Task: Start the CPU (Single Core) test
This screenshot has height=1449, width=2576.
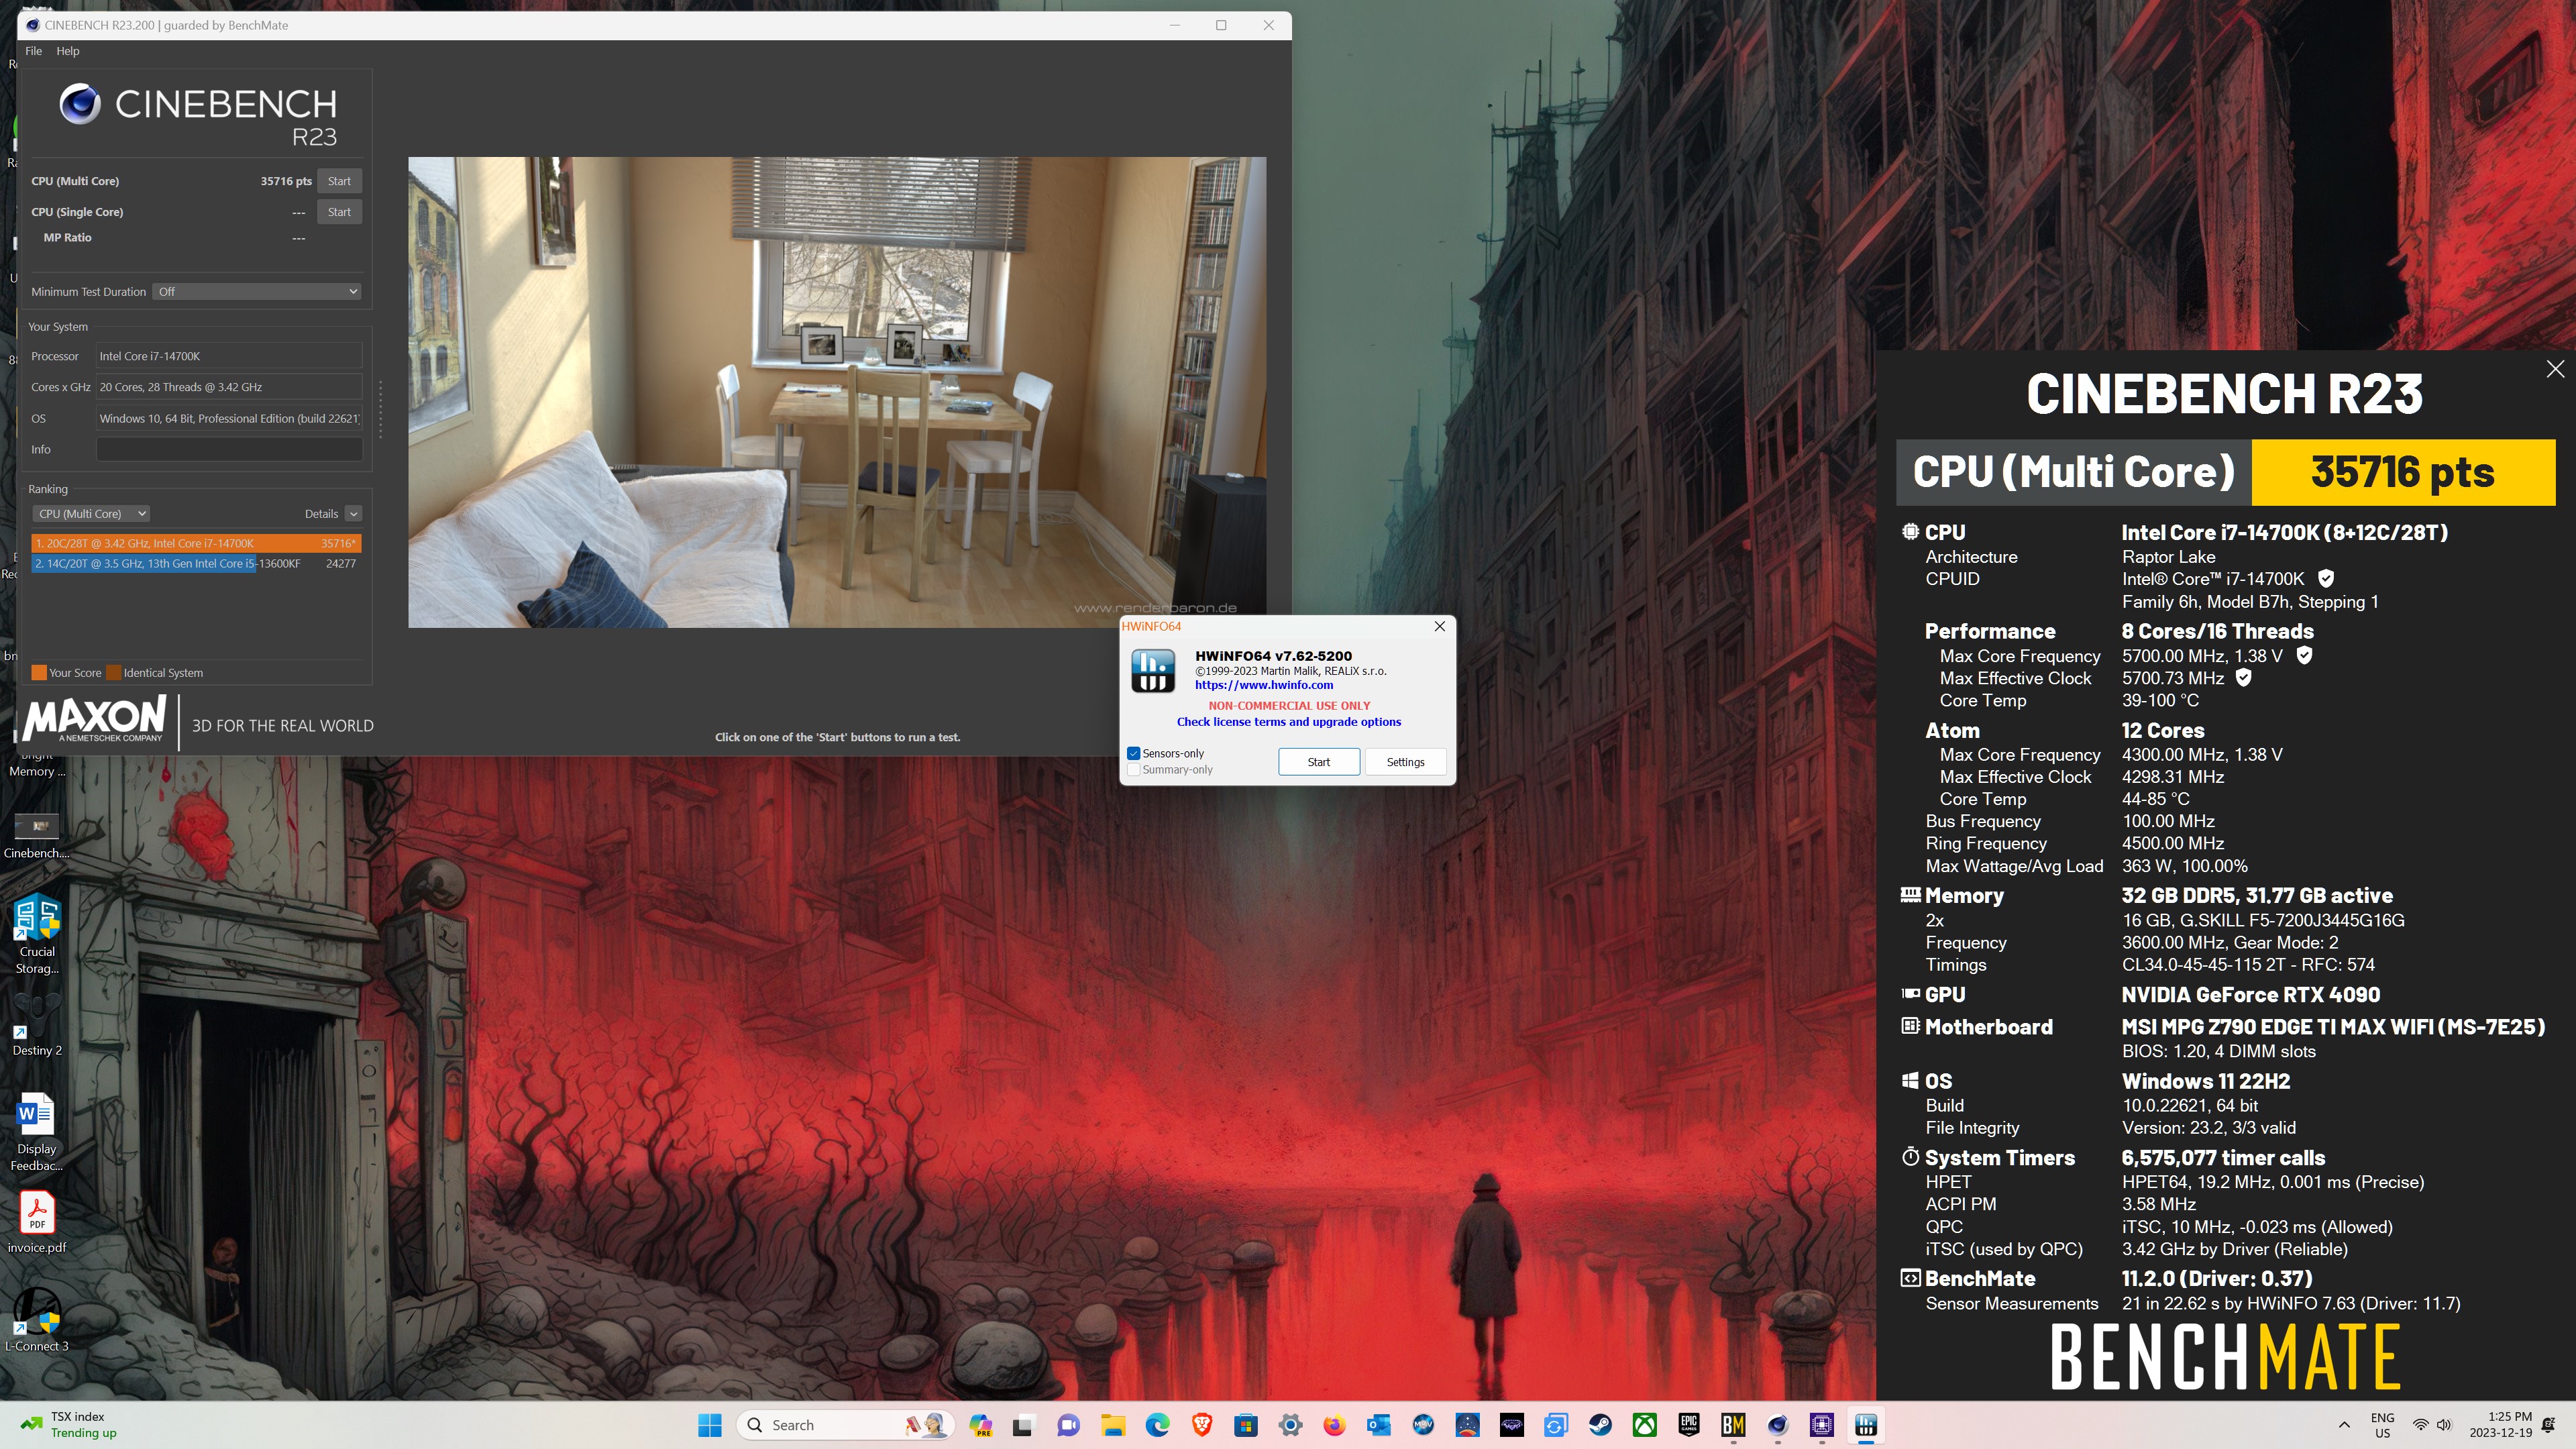Action: (x=339, y=212)
